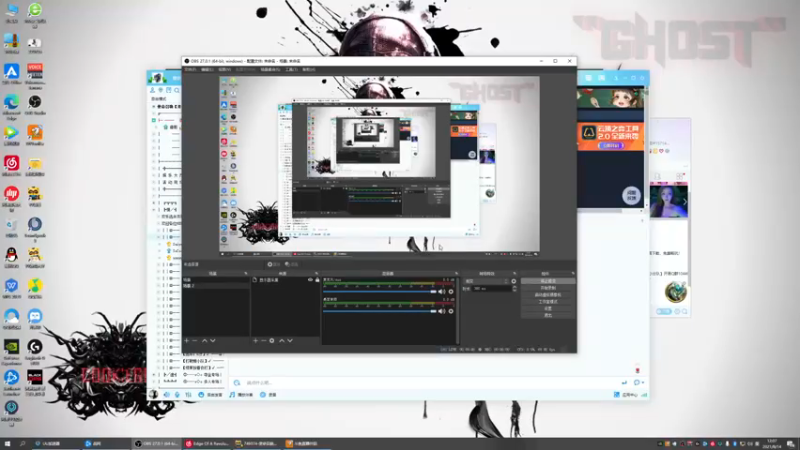The width and height of the screenshot is (800, 450).
Task: Toggle Studio Mode in OBS Controls
Action: tap(548, 302)
